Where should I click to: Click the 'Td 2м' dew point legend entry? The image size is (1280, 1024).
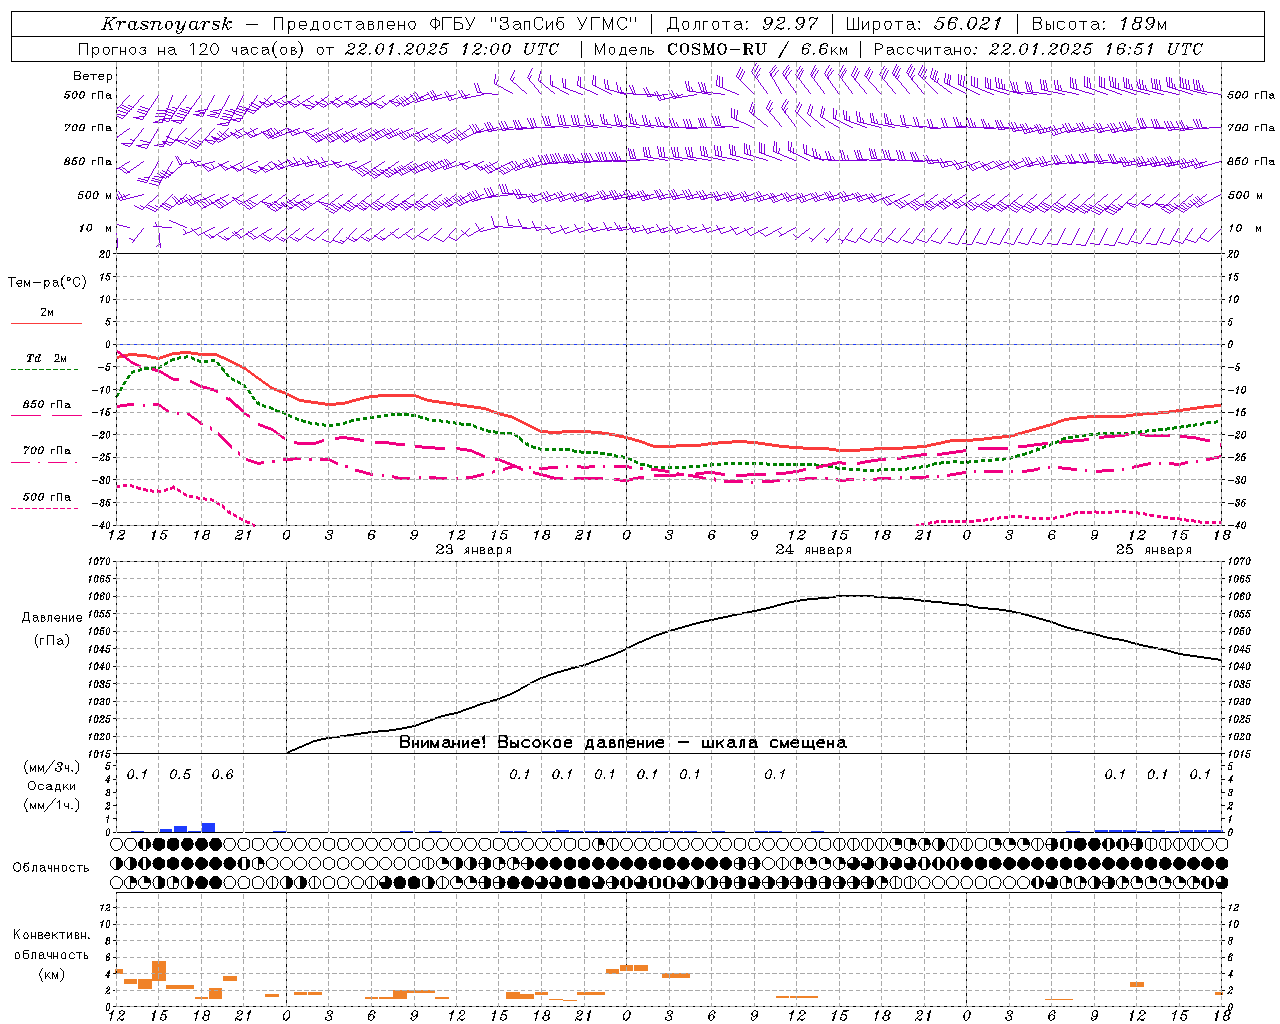pos(47,358)
